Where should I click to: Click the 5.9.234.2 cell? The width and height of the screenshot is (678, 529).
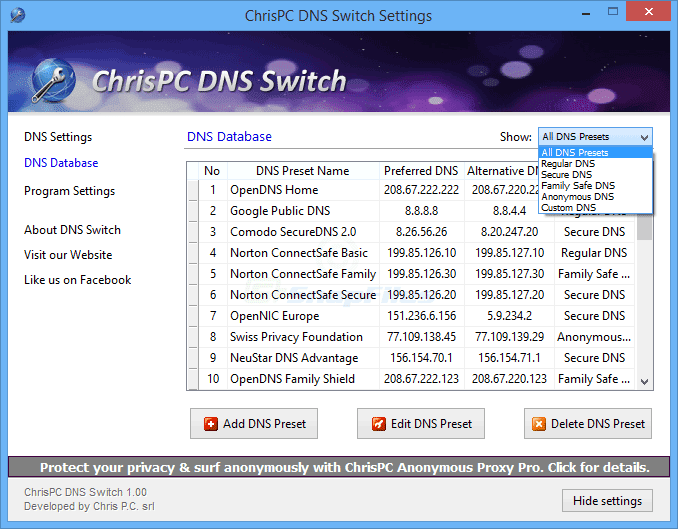(509, 316)
